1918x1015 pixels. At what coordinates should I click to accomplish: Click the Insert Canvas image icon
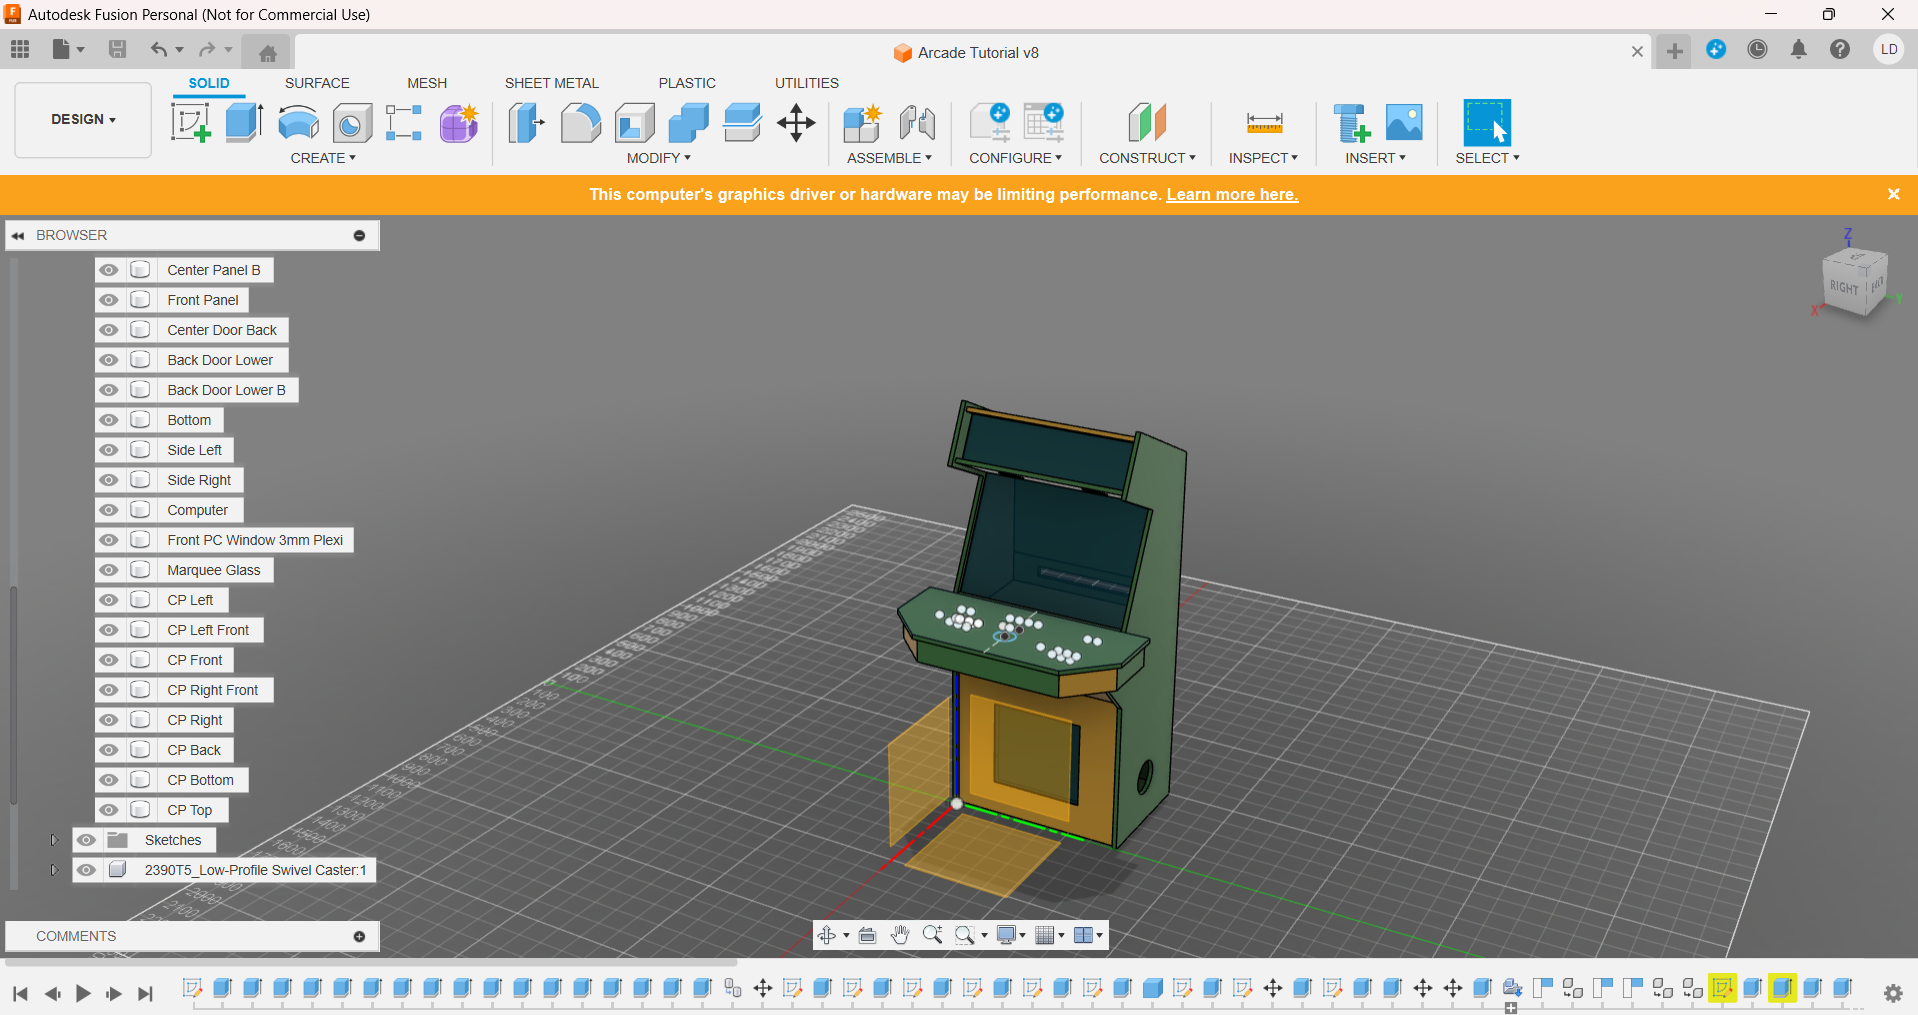pyautogui.click(x=1404, y=123)
